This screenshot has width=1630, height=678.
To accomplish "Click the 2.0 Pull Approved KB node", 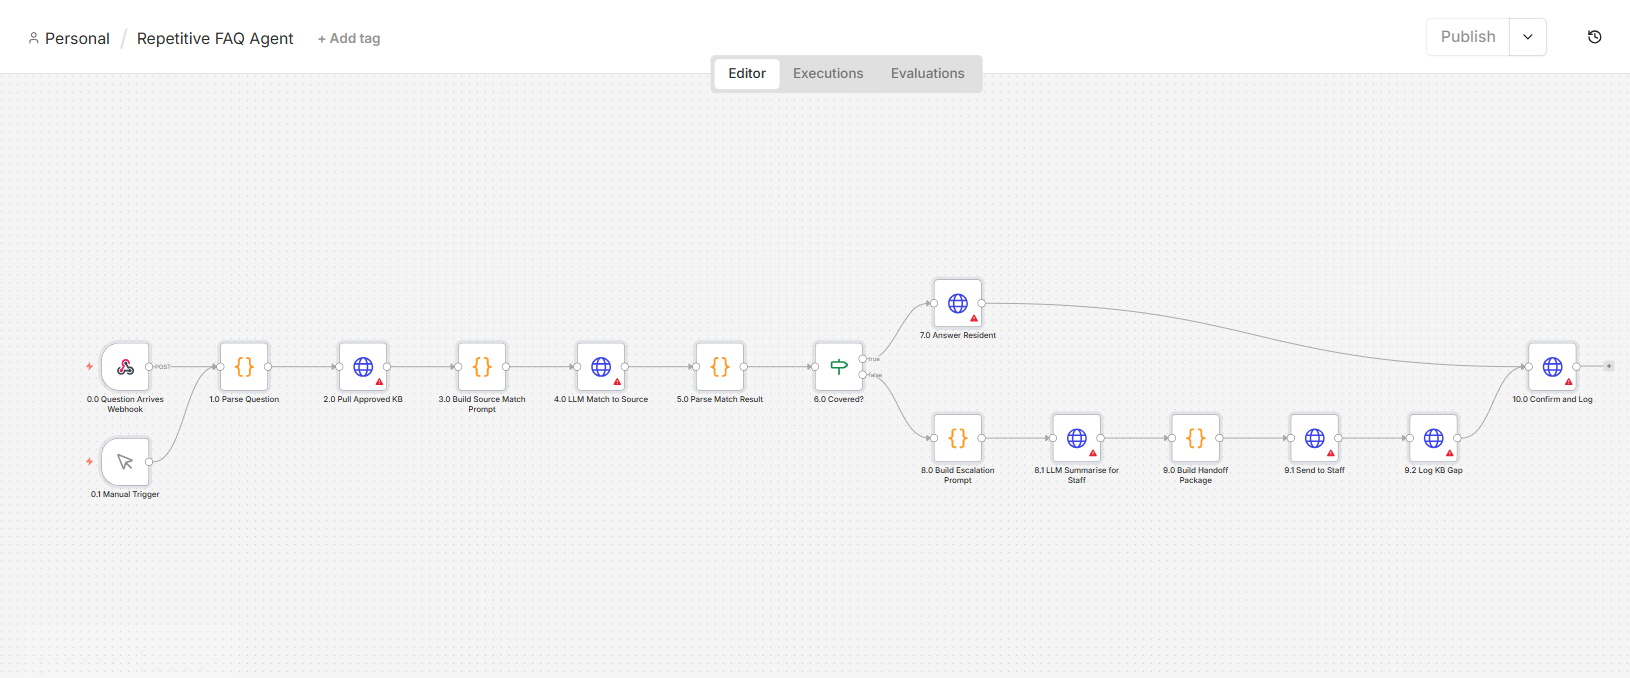I will click(363, 367).
